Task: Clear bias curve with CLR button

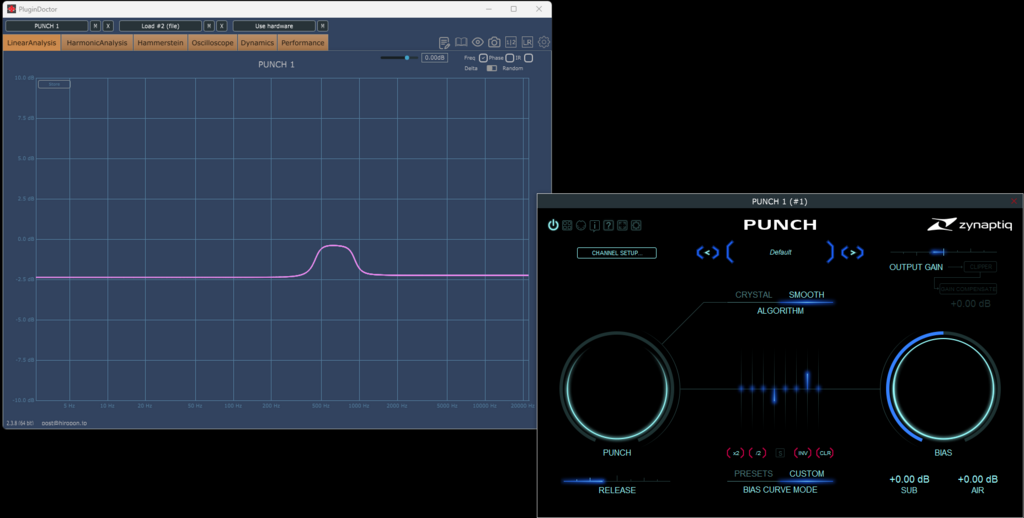Action: (x=825, y=453)
